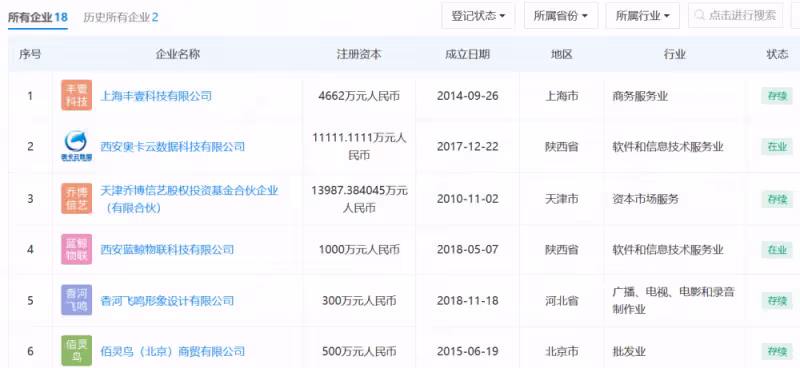
Task: Click the 河北省 region cell
Action: 562,301
